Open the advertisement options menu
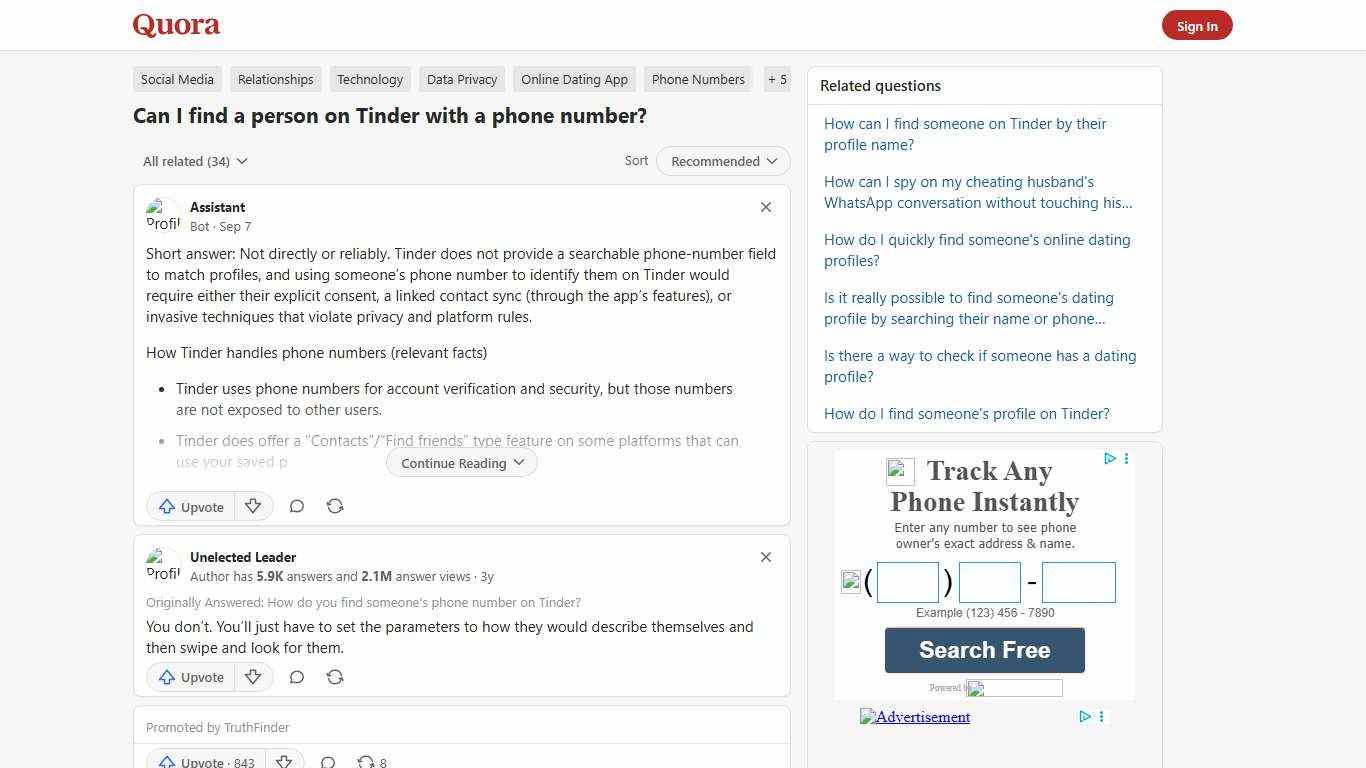1366x768 pixels. pos(1126,459)
